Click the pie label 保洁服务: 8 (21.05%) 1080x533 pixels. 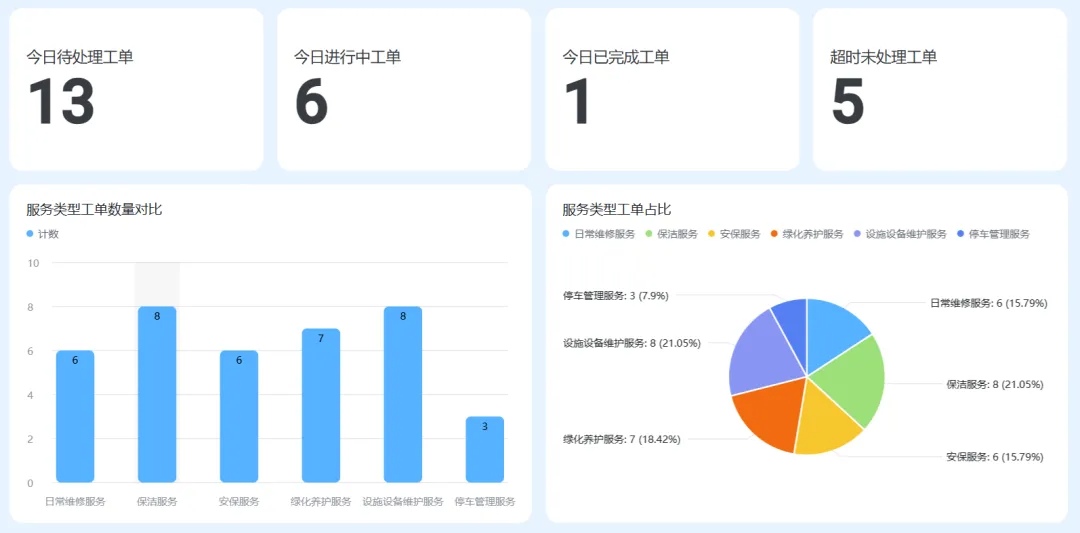pyautogui.click(x=995, y=385)
